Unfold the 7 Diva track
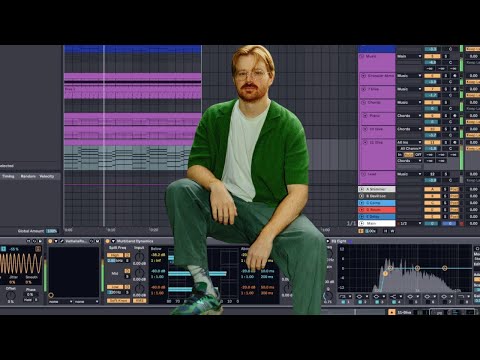Screen dimensions: 480x360 (x=364, y=89)
